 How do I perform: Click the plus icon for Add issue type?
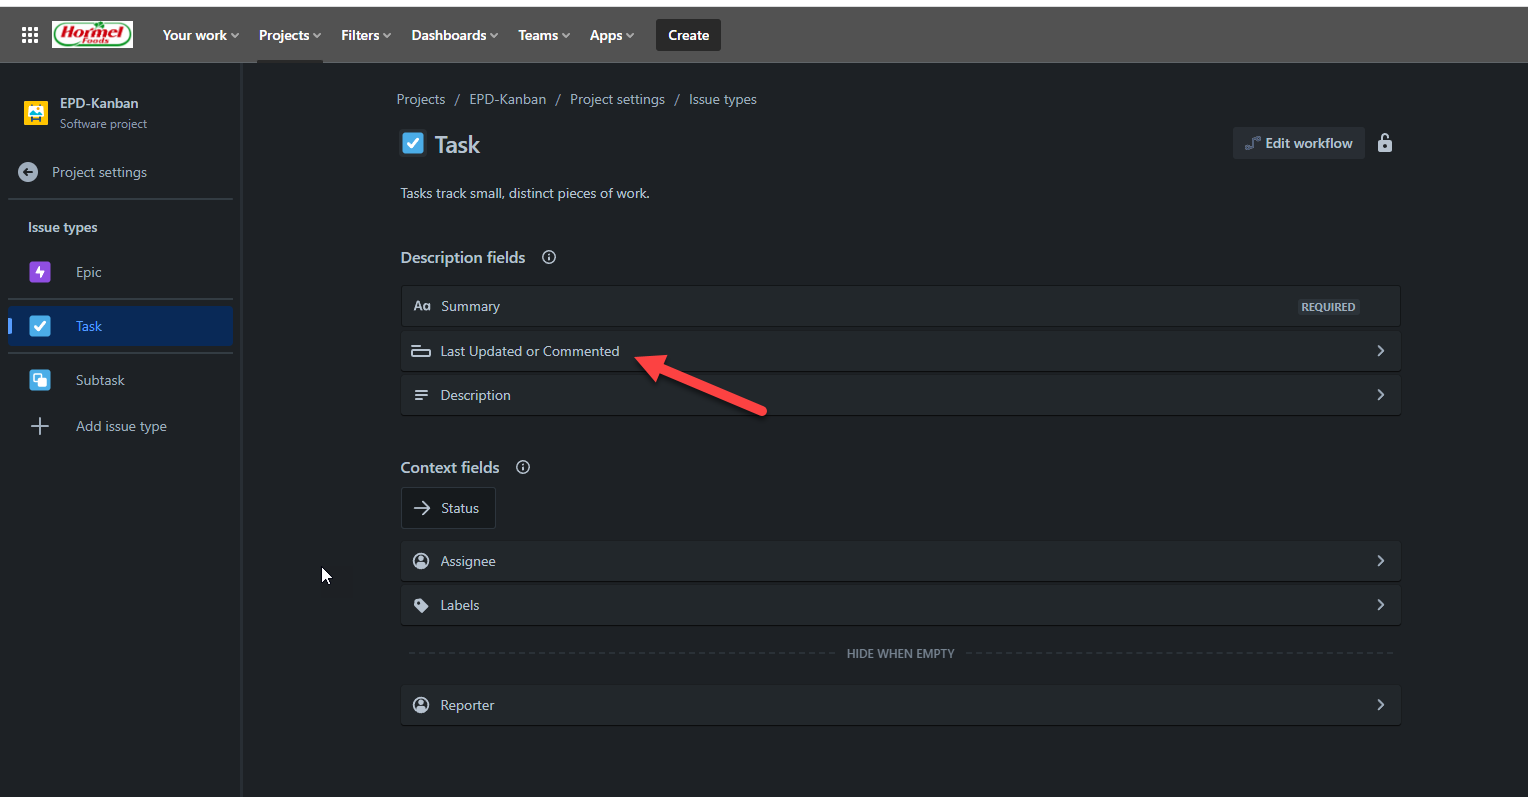pos(40,426)
